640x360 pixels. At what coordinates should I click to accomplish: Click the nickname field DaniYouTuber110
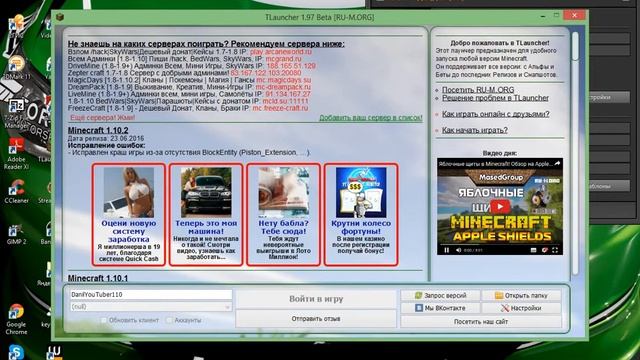point(151,294)
